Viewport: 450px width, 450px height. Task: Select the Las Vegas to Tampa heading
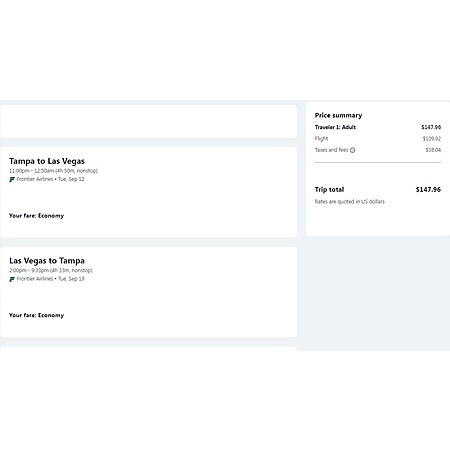[47, 260]
